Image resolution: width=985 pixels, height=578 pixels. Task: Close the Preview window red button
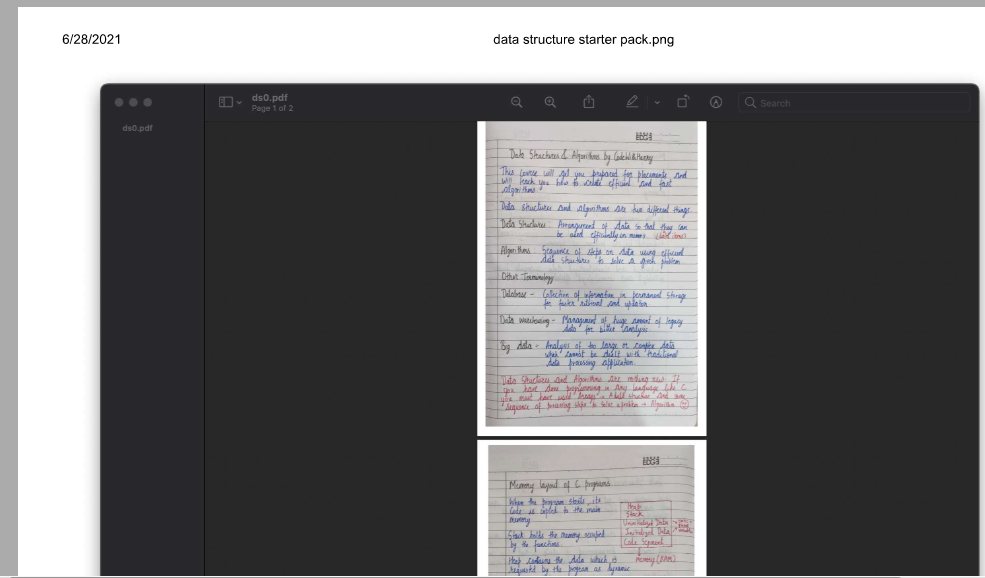[119, 102]
